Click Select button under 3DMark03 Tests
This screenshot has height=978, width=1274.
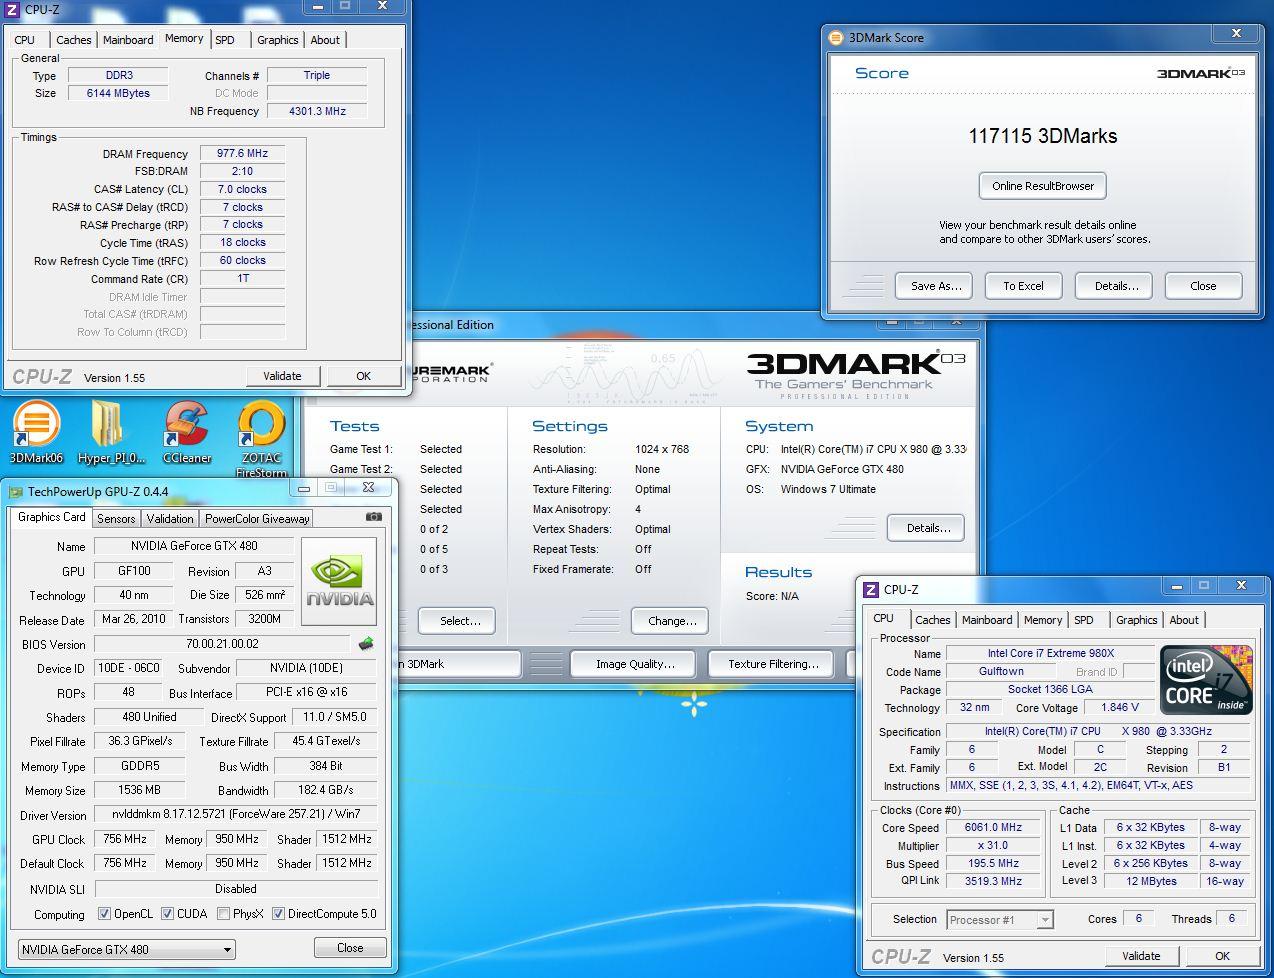coord(456,621)
